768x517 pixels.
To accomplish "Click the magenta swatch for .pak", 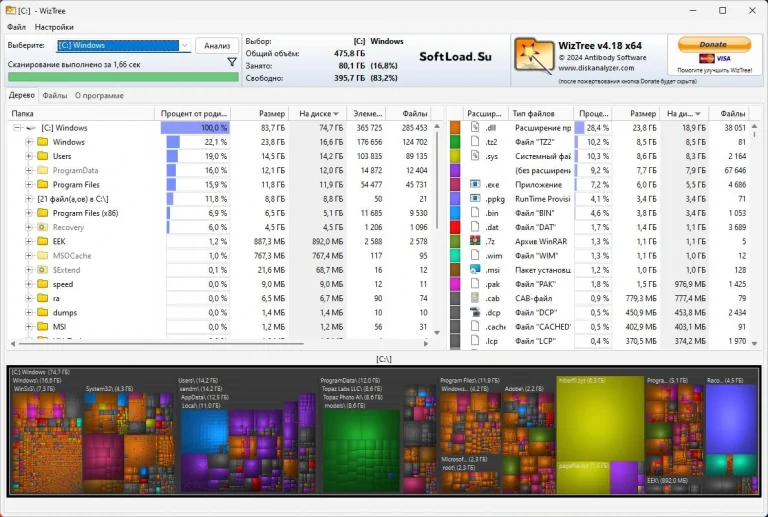I will point(455,284).
